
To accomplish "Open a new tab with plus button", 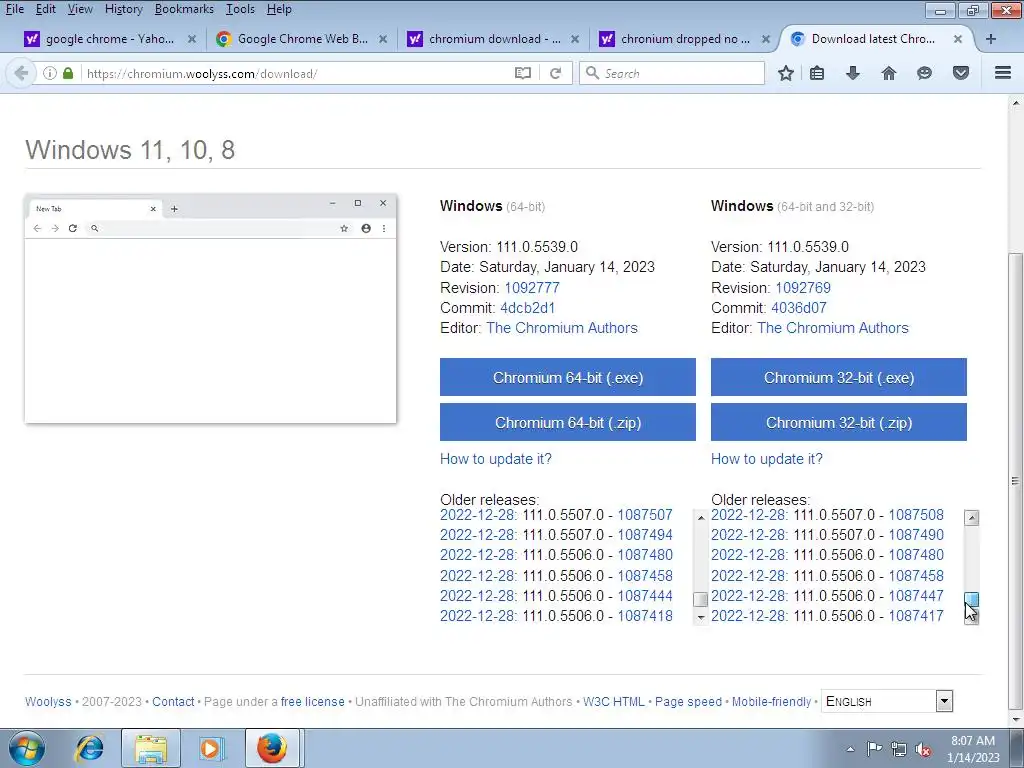I will click(x=991, y=39).
